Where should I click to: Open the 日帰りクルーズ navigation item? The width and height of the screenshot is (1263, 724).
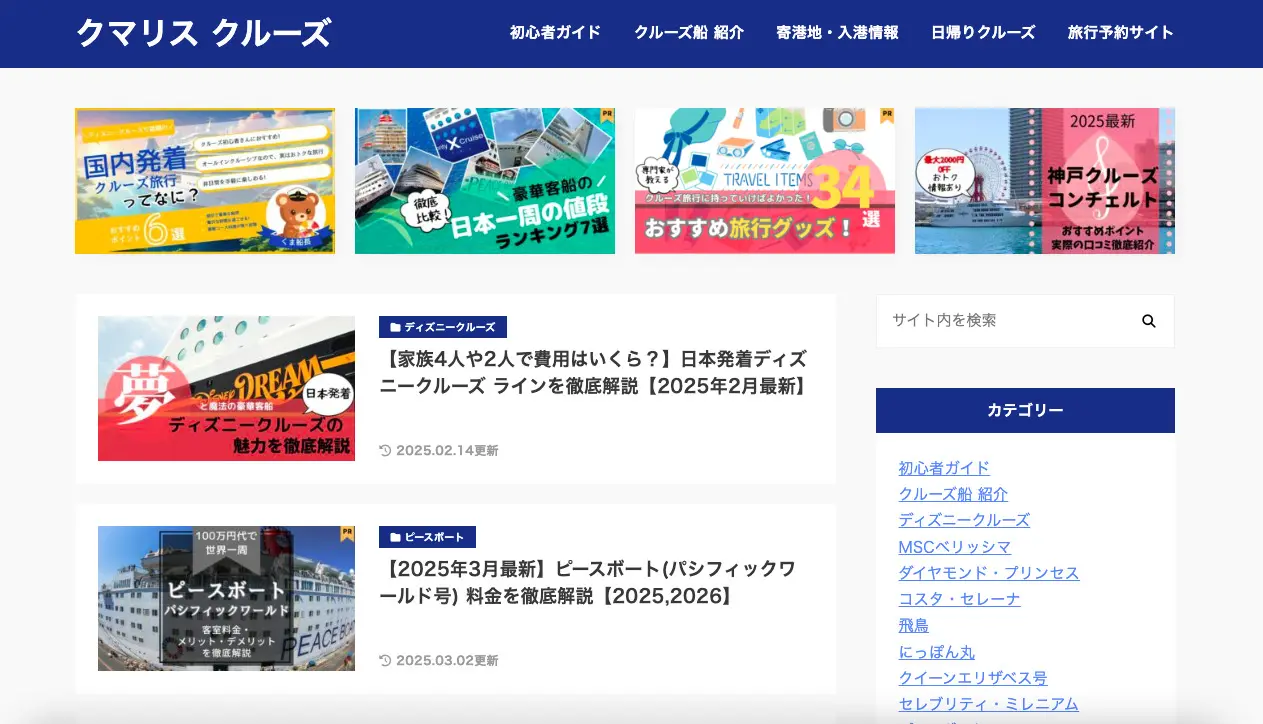(983, 32)
